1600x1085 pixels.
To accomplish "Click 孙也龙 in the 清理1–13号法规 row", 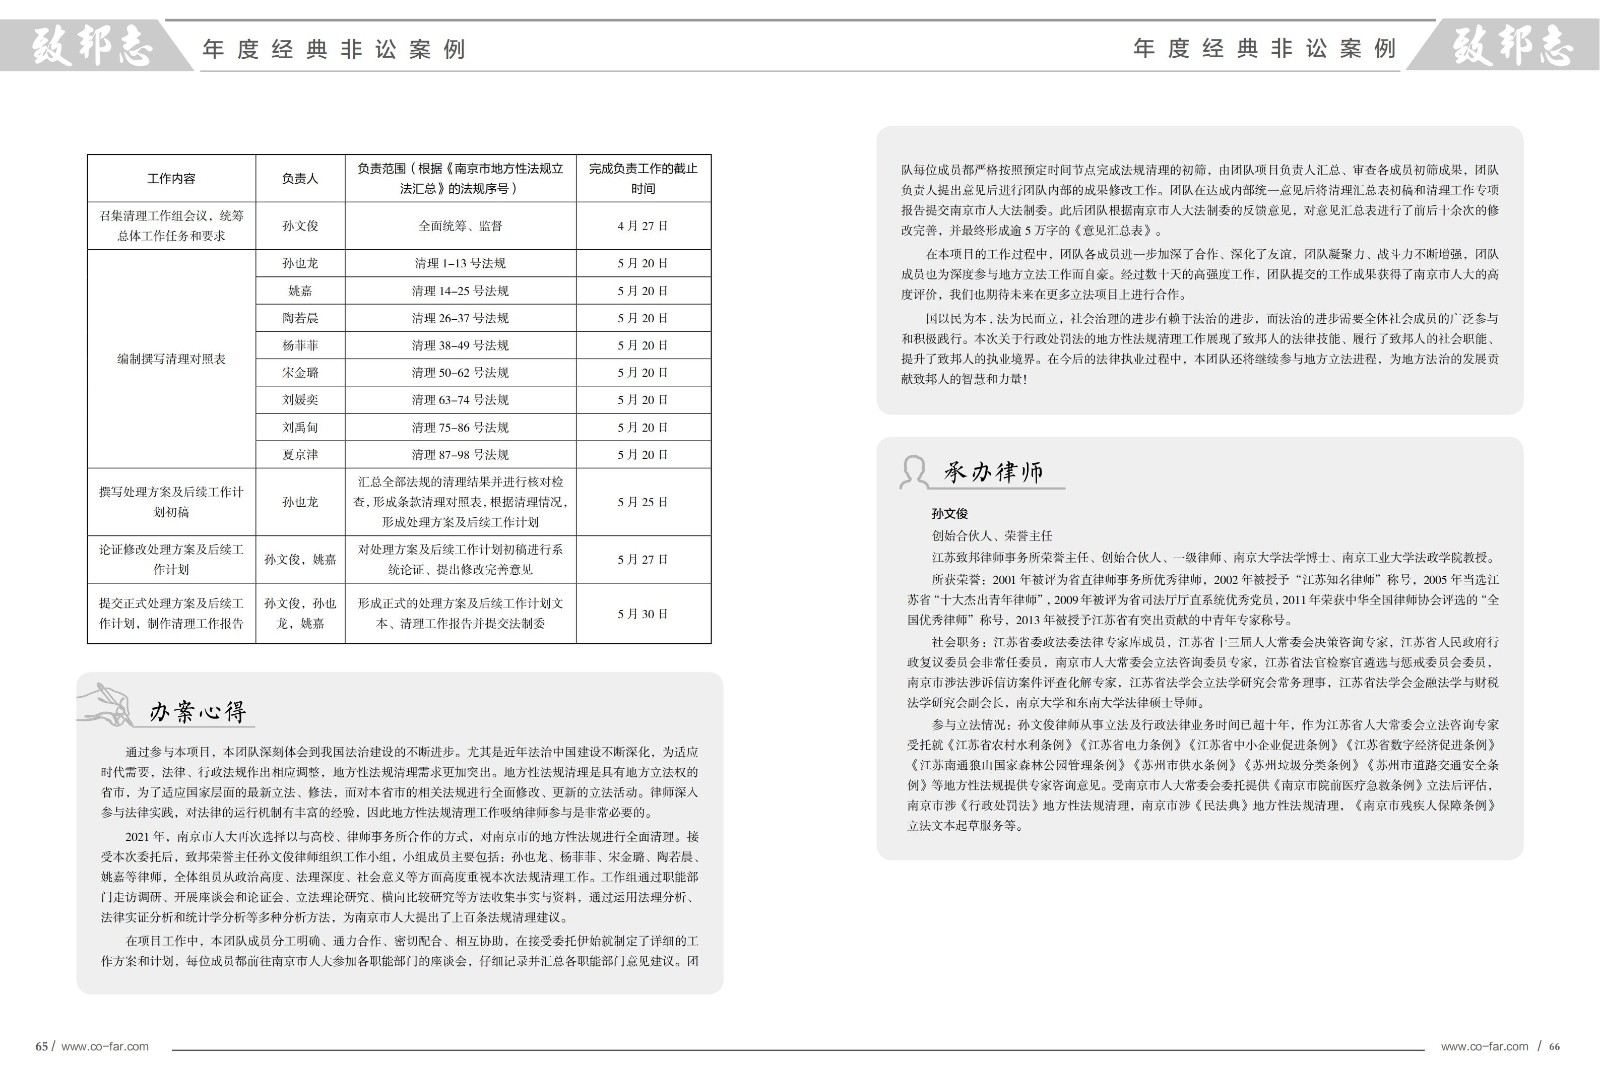I will coord(300,264).
